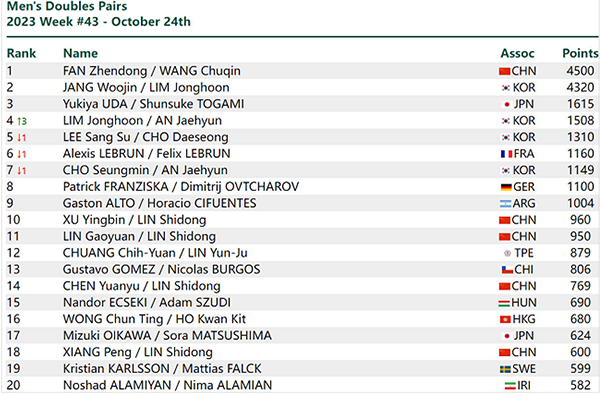Screen dimensions: 600x395
Task: Click the Argentina flag next to ARG
Action: point(505,204)
